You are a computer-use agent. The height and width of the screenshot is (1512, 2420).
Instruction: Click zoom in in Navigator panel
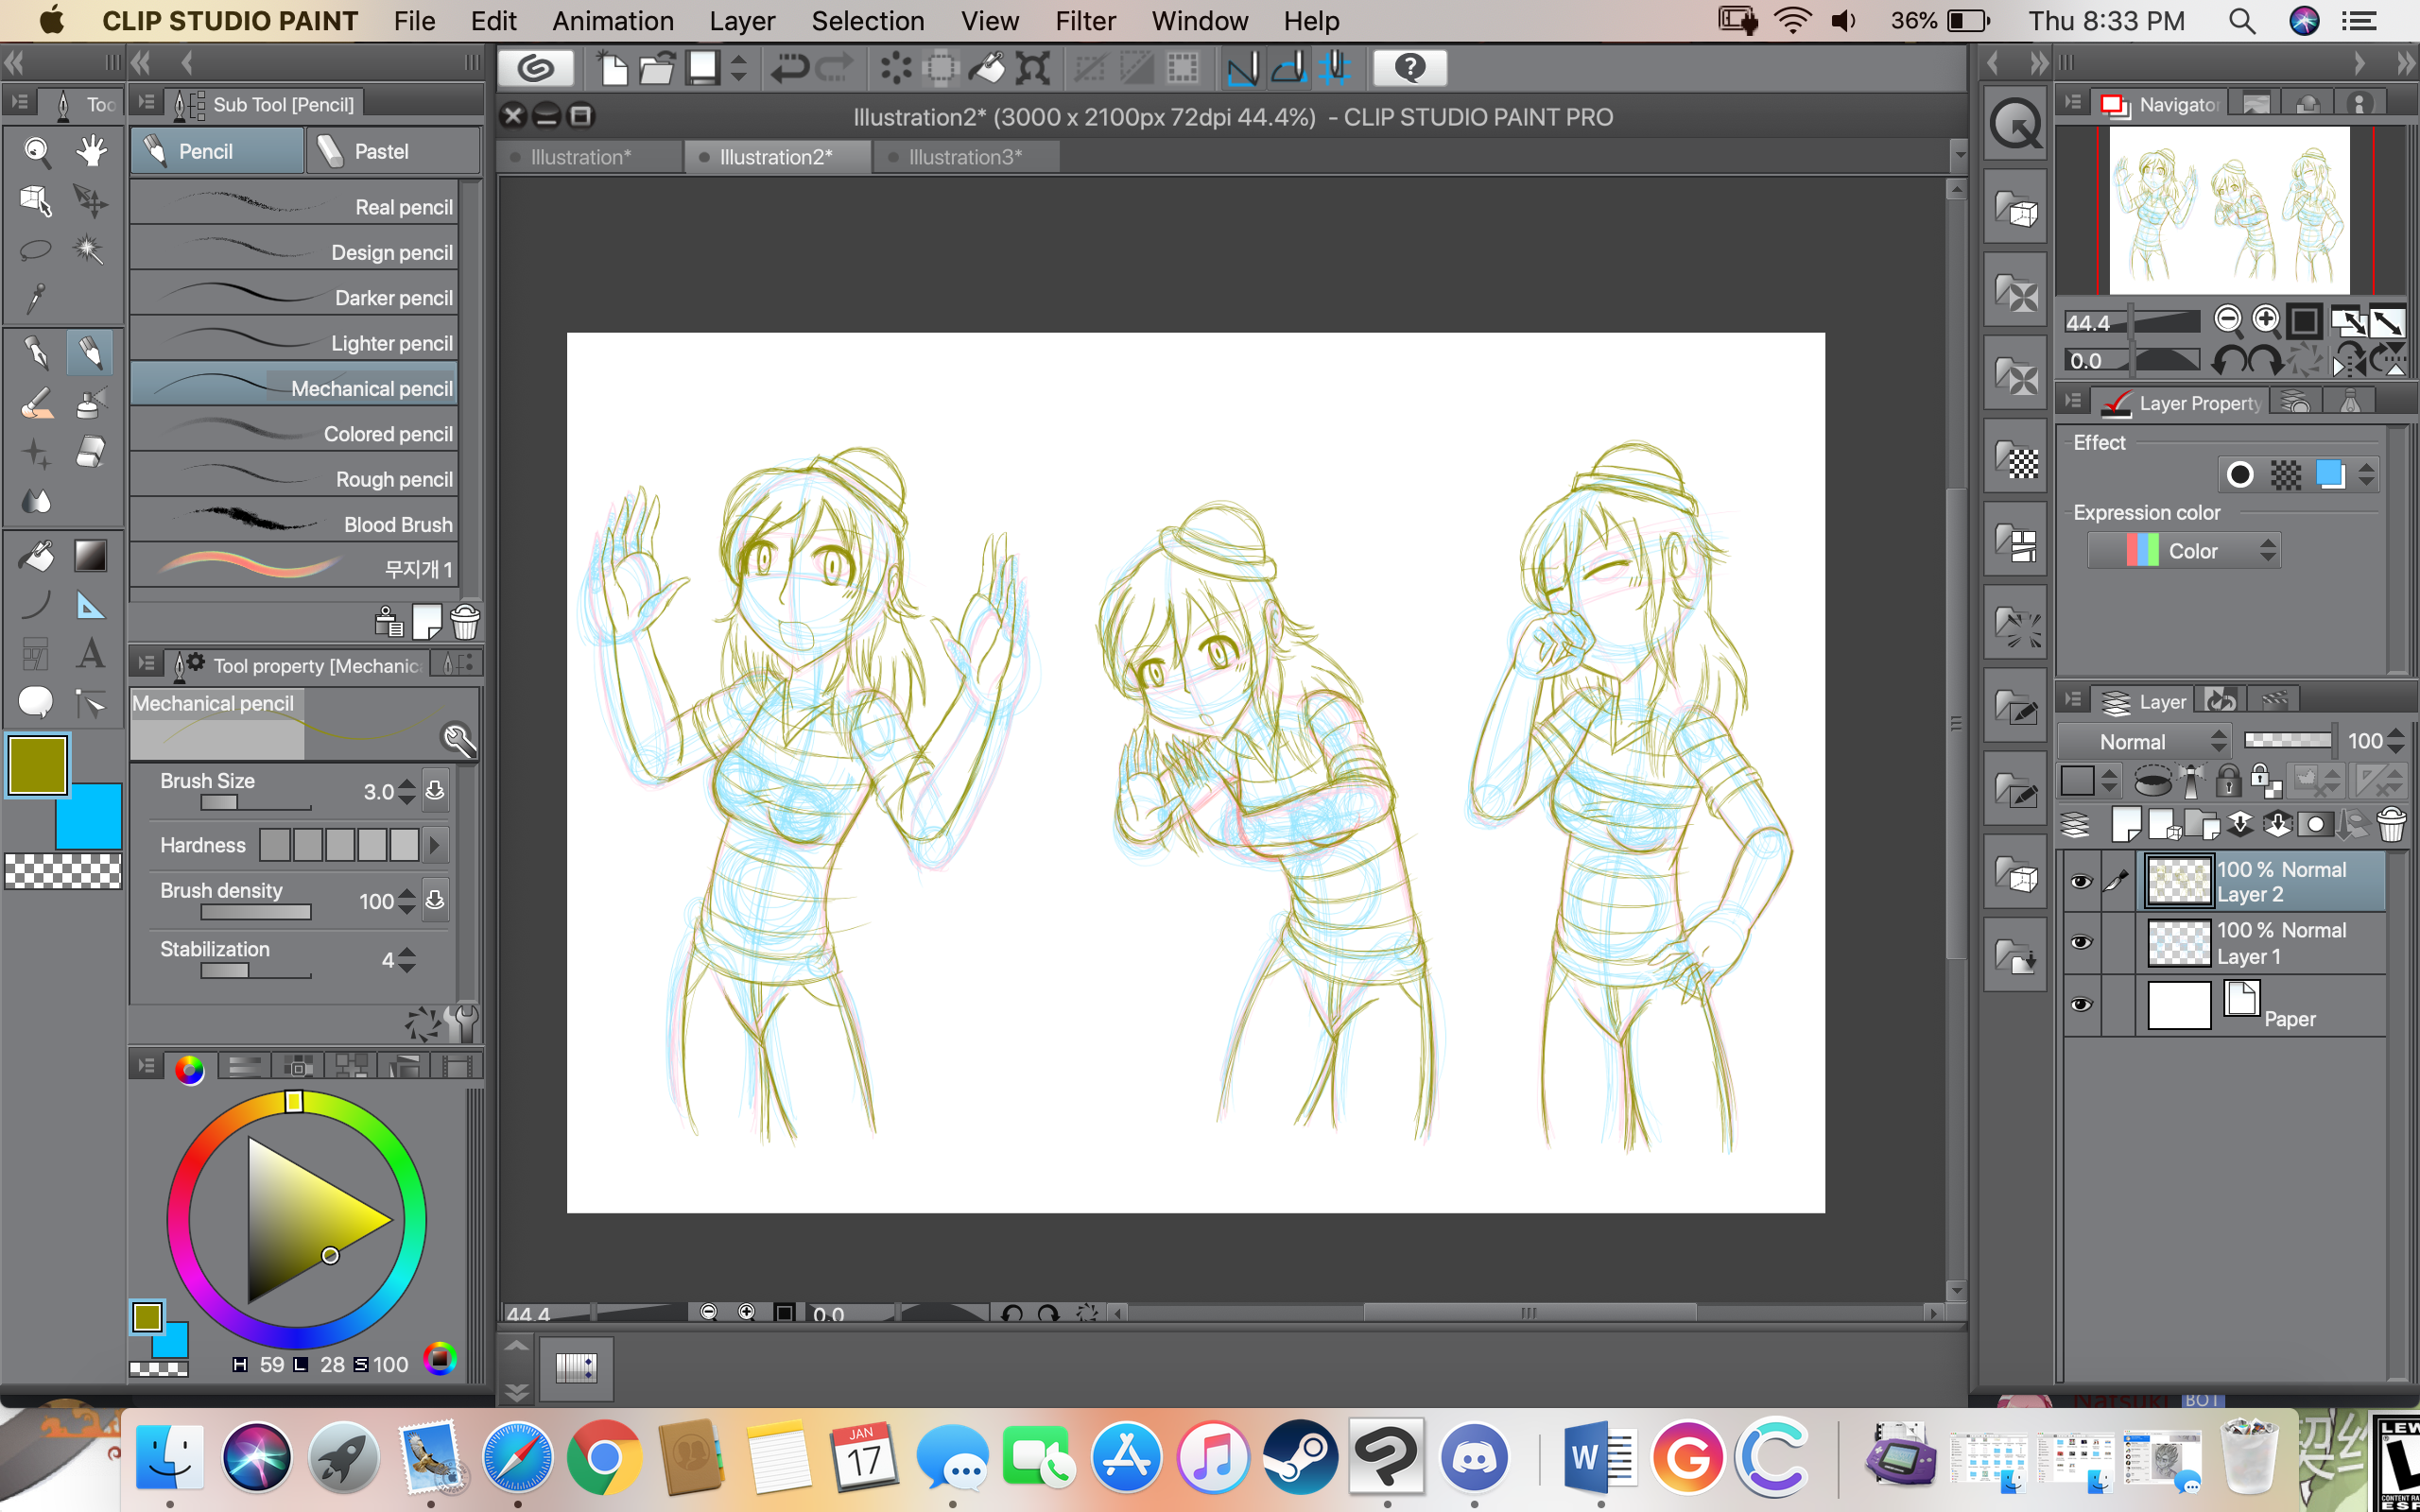point(2265,320)
